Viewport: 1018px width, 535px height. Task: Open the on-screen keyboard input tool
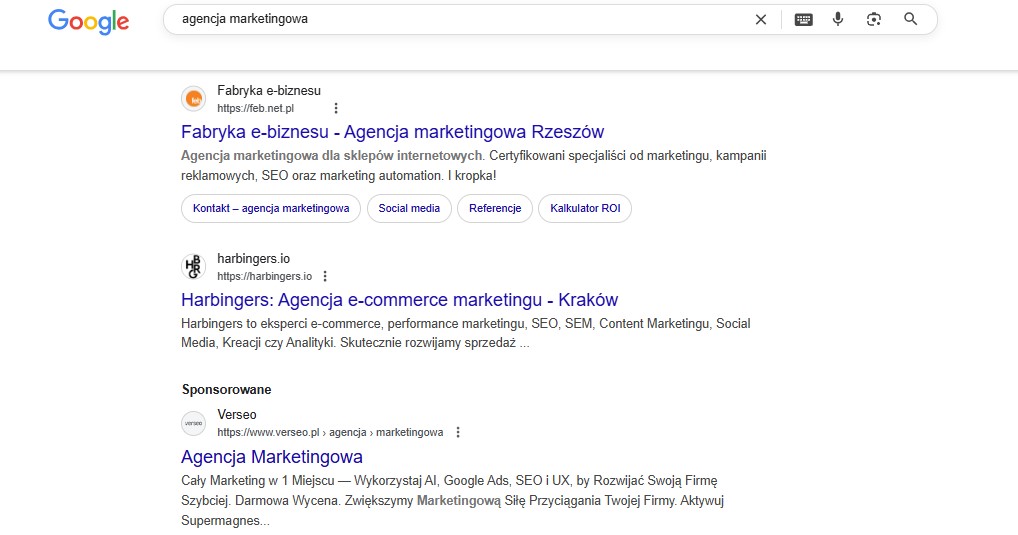pyautogui.click(x=804, y=19)
